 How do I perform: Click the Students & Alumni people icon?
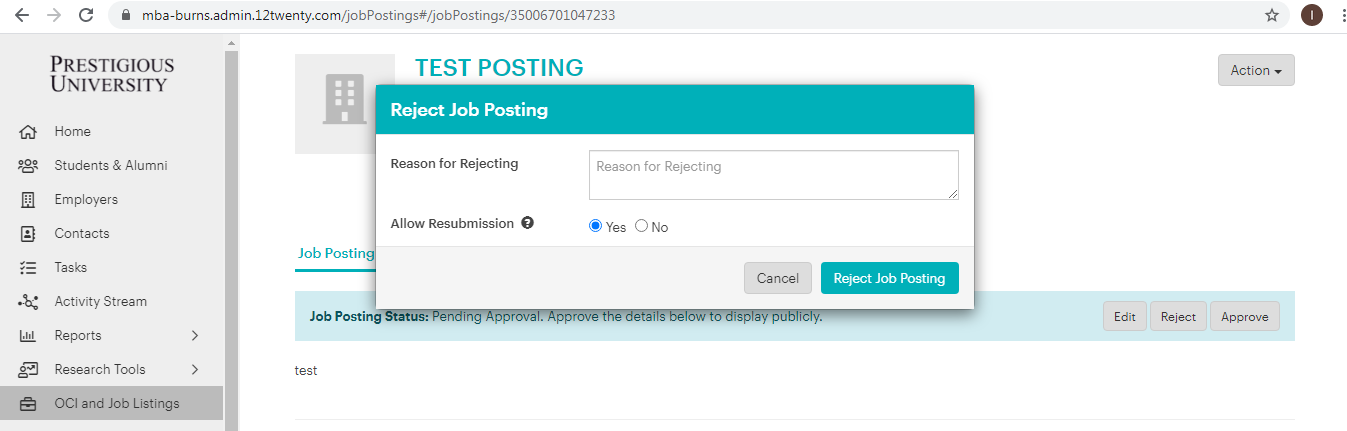pyautogui.click(x=28, y=166)
